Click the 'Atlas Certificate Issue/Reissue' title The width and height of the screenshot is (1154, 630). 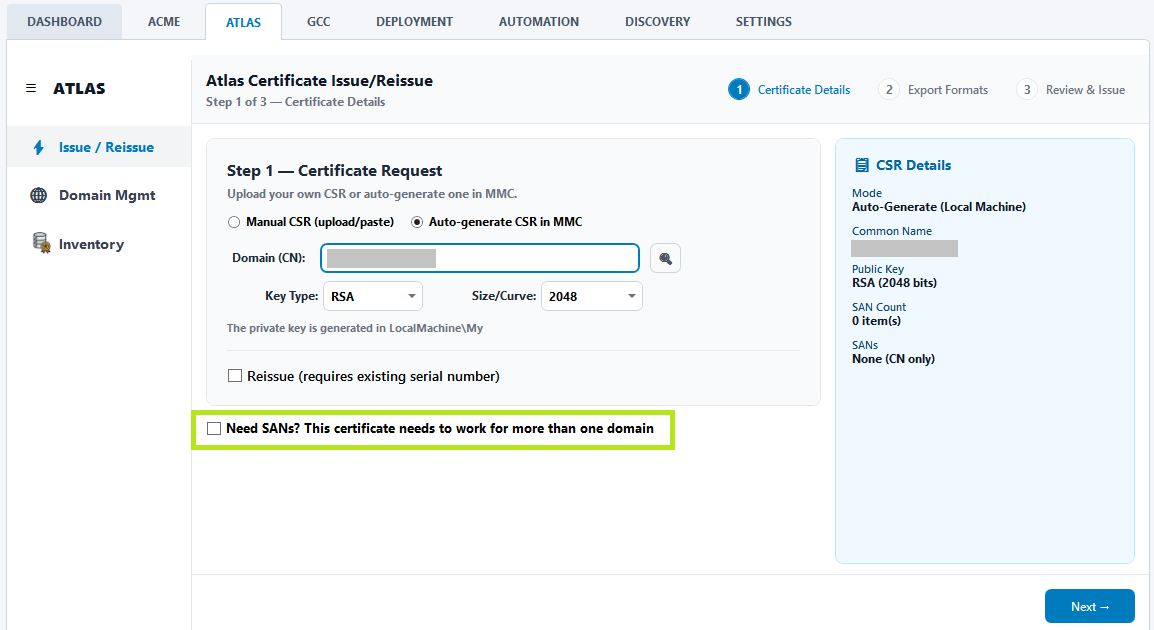(x=319, y=81)
